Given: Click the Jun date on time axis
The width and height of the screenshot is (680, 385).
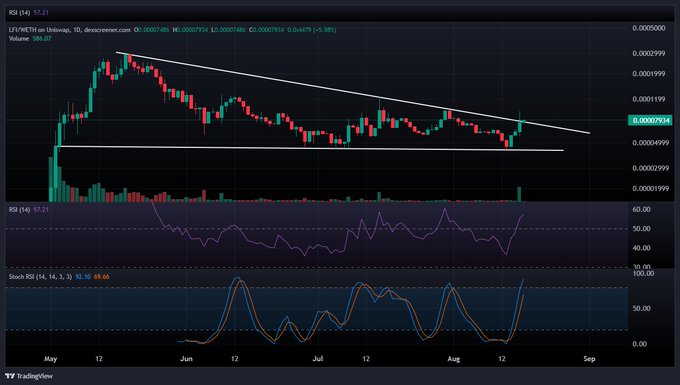Looking at the screenshot, I should point(186,359).
